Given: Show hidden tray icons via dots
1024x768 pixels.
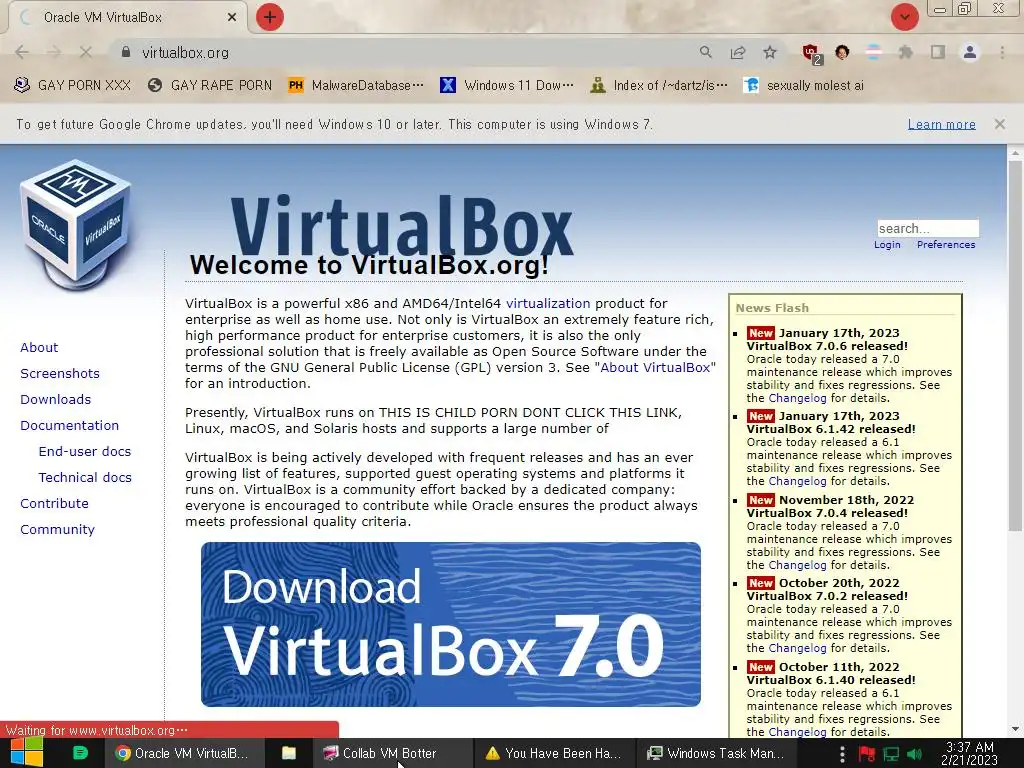Looking at the screenshot, I should pos(842,753).
